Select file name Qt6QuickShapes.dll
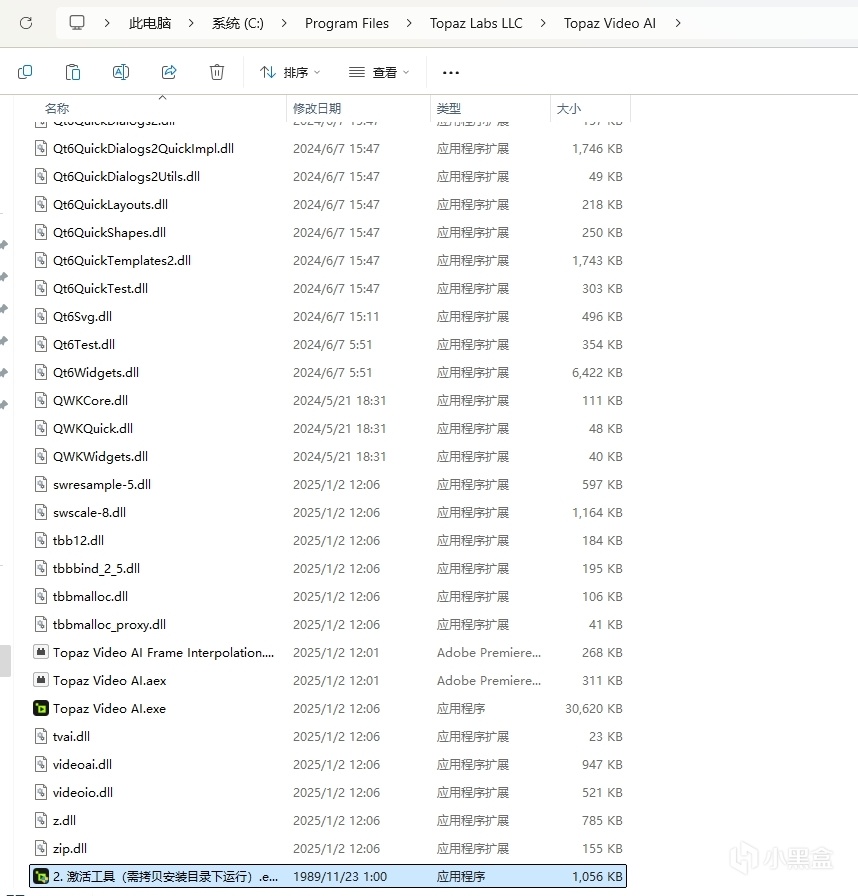Screen dimensions: 858x896 click(110, 233)
